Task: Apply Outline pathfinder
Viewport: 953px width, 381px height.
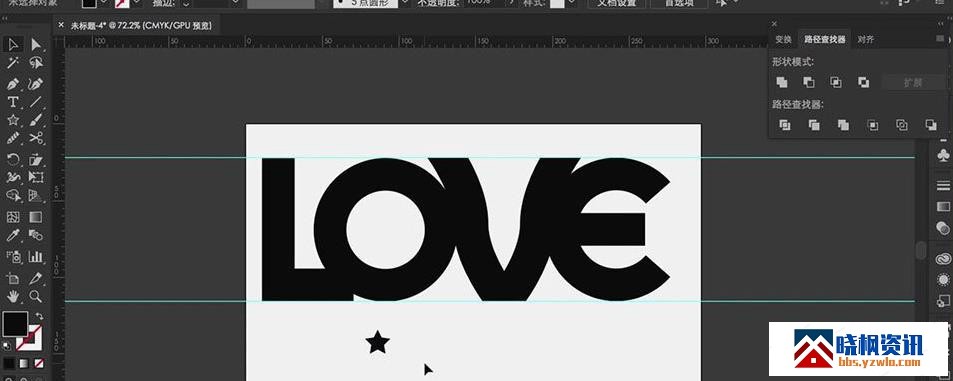Action: pos(902,125)
